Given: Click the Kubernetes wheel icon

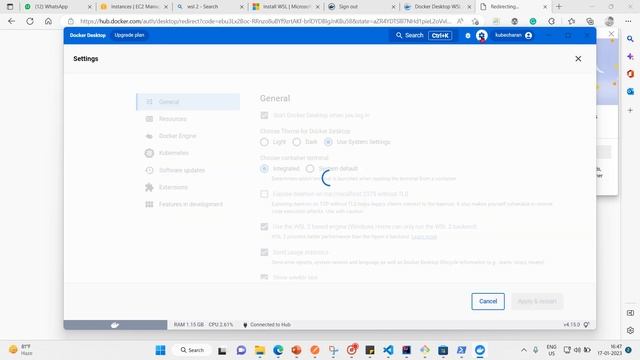Looking at the screenshot, I should [149, 153].
